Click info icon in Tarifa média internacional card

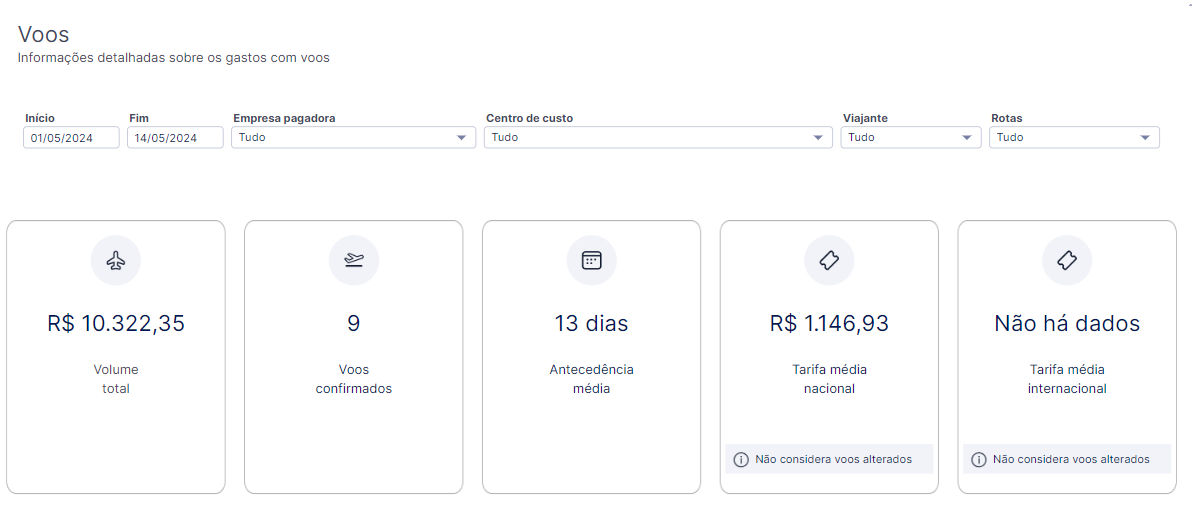click(978, 459)
